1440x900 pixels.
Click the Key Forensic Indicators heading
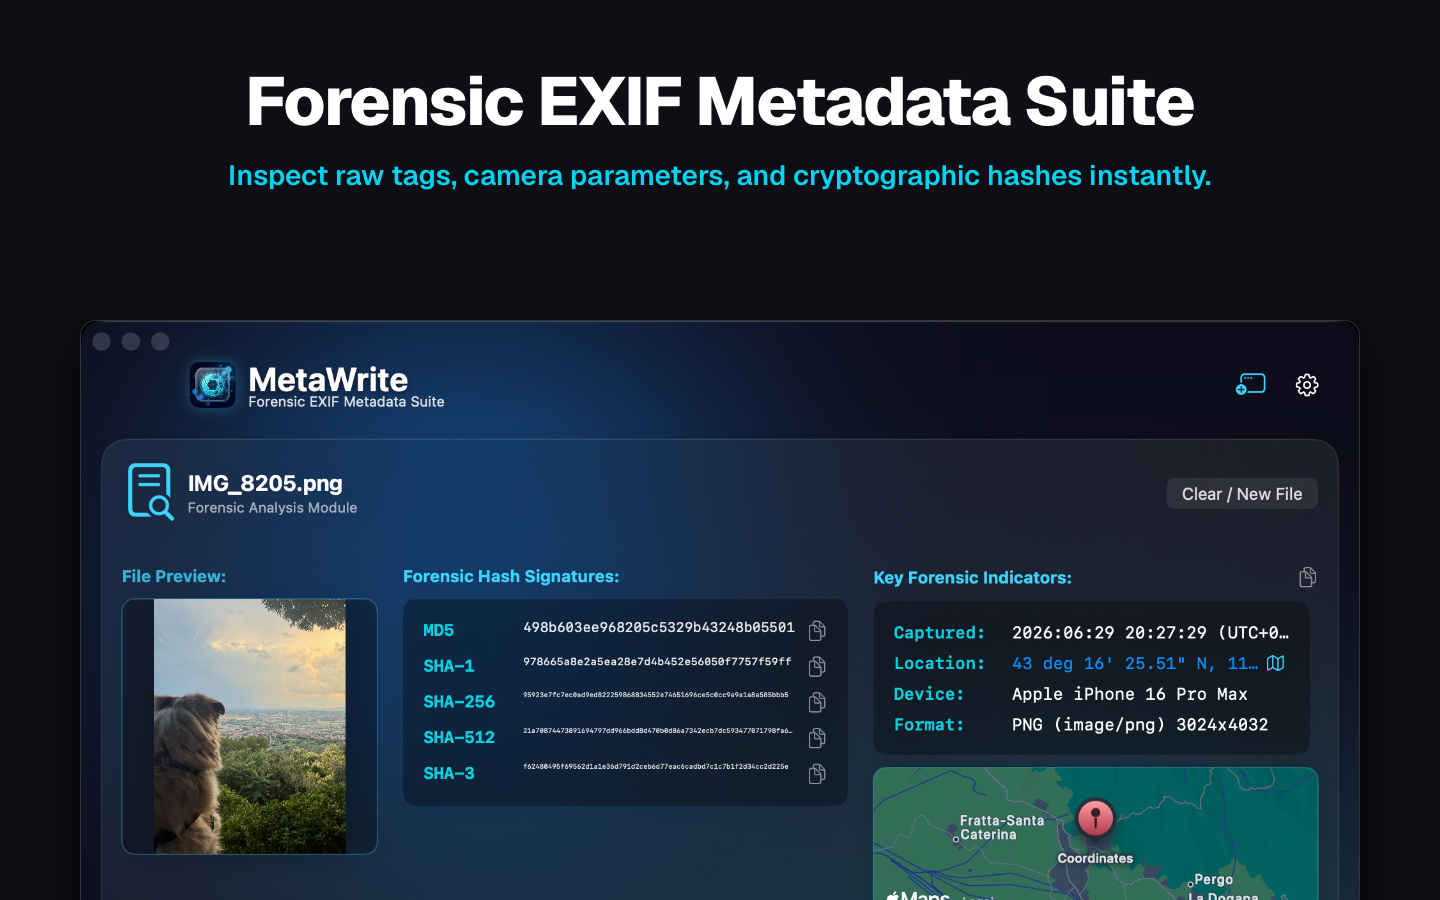[973, 578]
